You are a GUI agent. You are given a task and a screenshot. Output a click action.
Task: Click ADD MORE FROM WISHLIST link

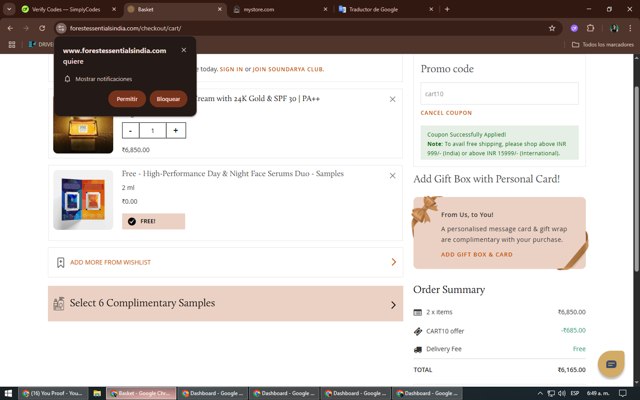[x=110, y=262]
